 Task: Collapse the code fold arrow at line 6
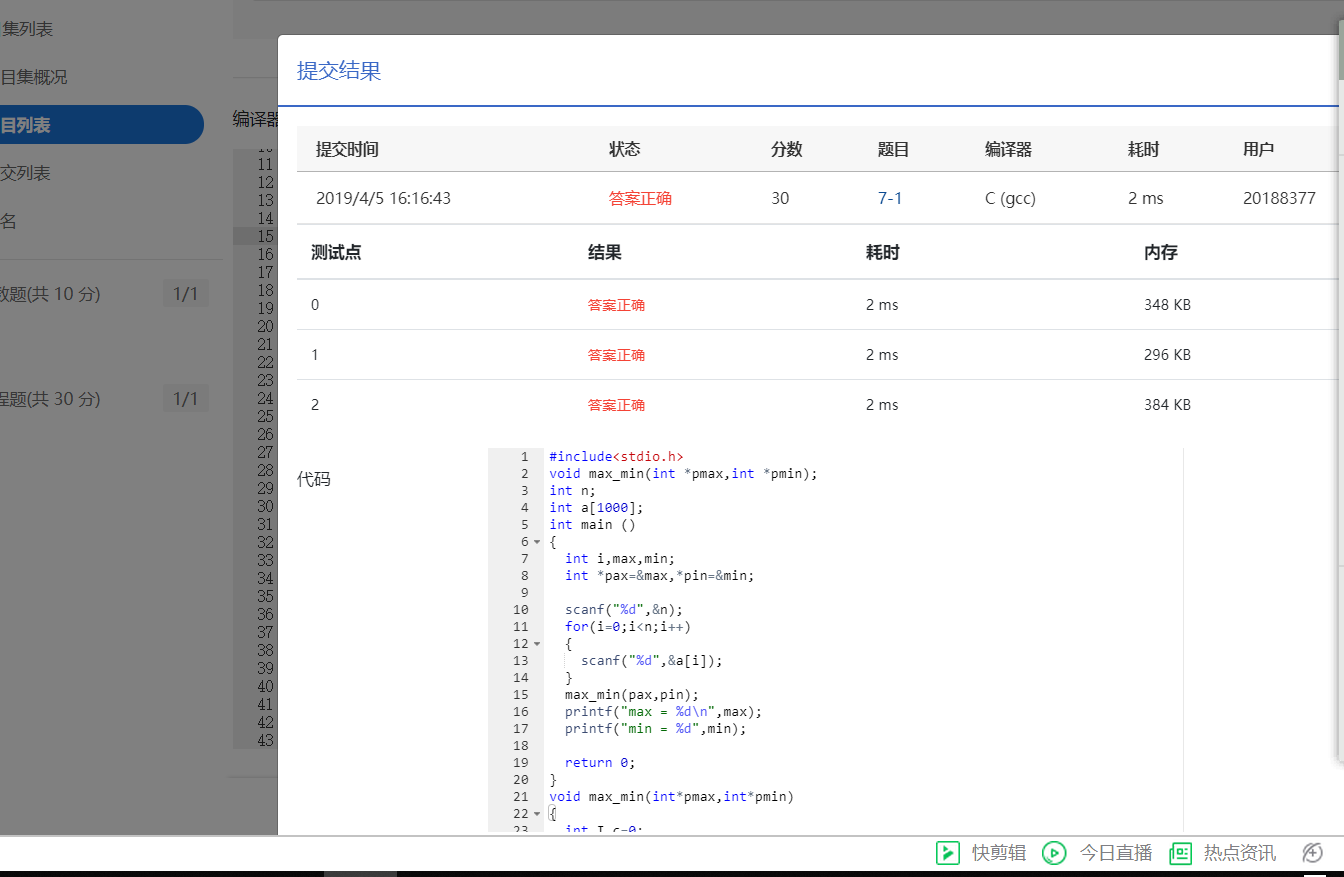click(537, 542)
